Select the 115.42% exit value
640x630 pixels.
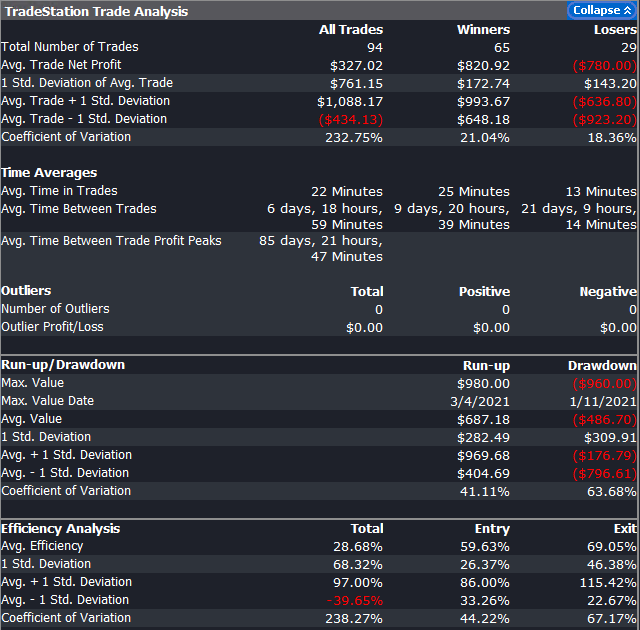(x=608, y=582)
